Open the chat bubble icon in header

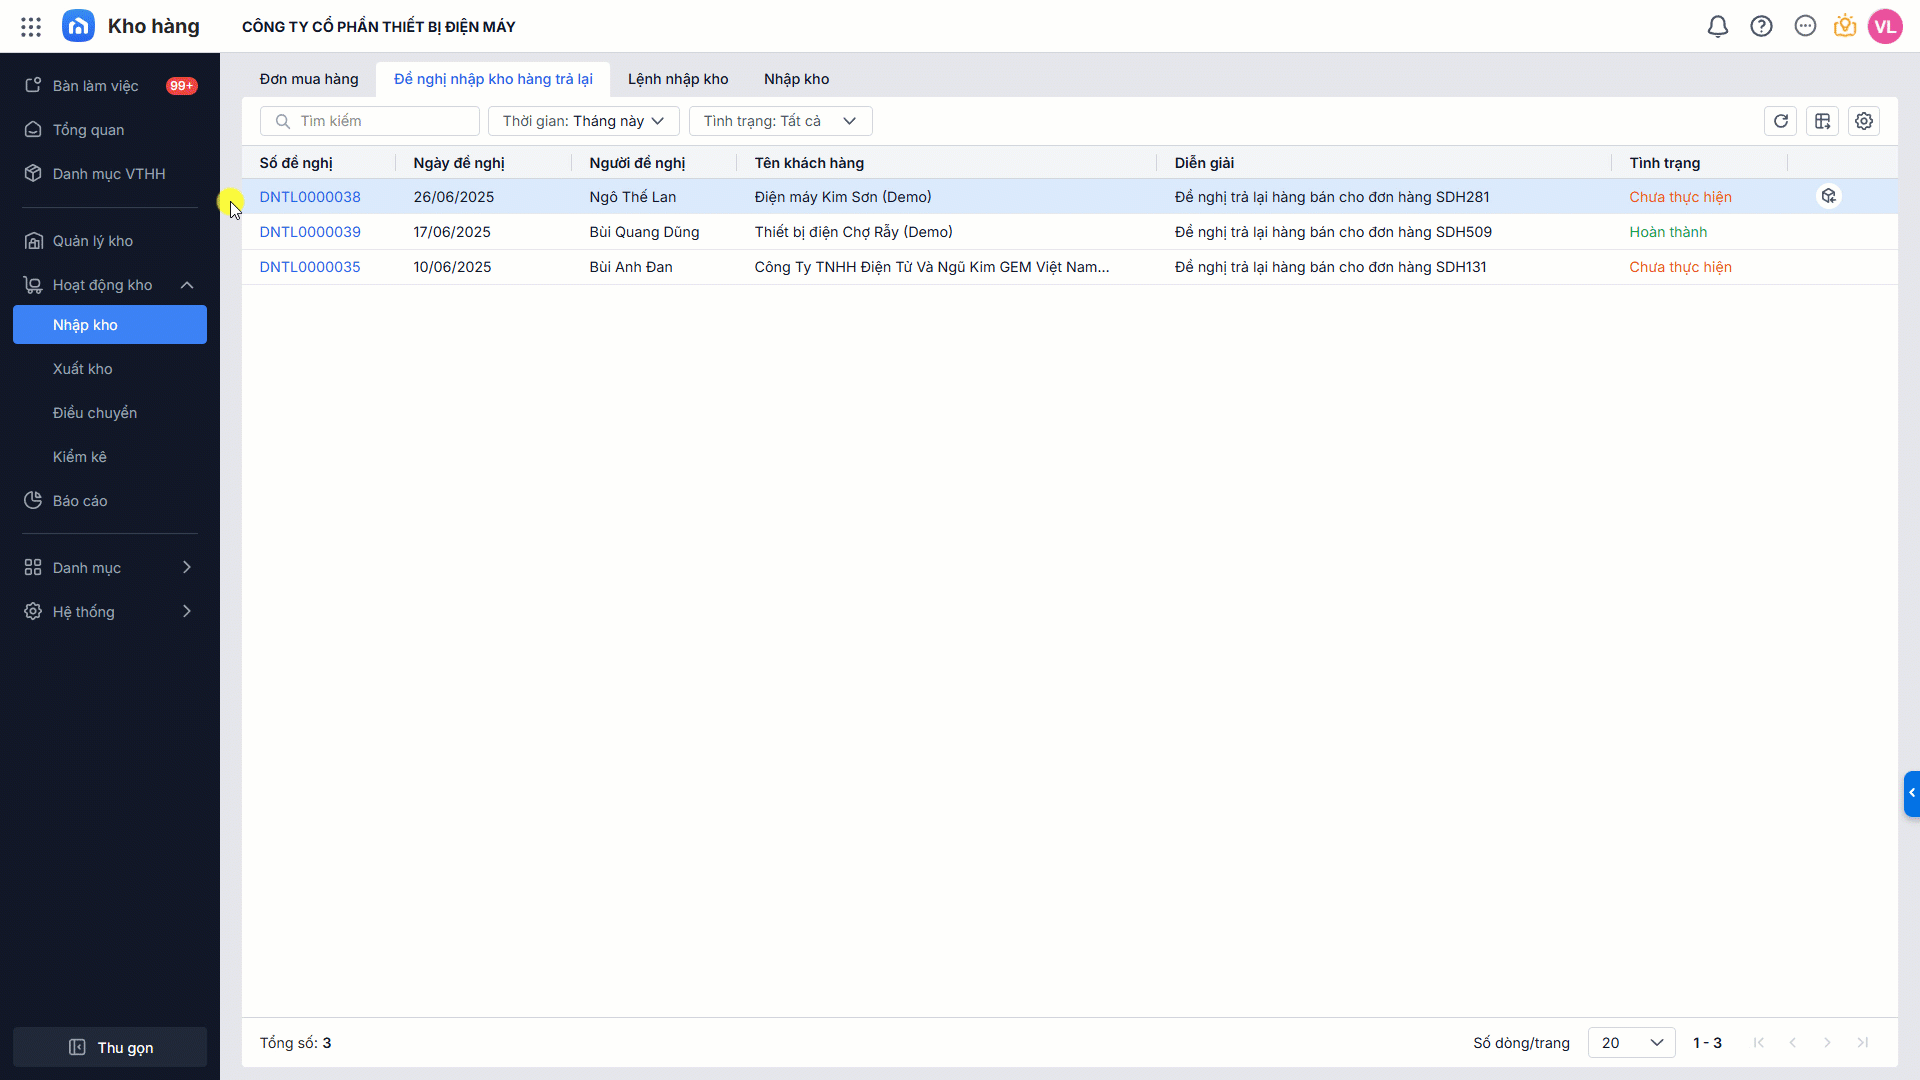pos(1804,27)
